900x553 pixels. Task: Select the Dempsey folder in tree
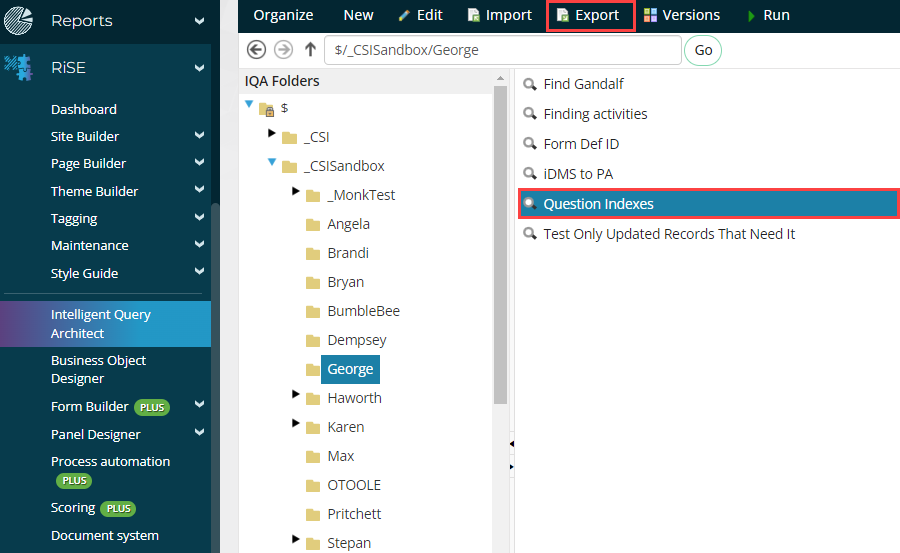[x=356, y=340]
